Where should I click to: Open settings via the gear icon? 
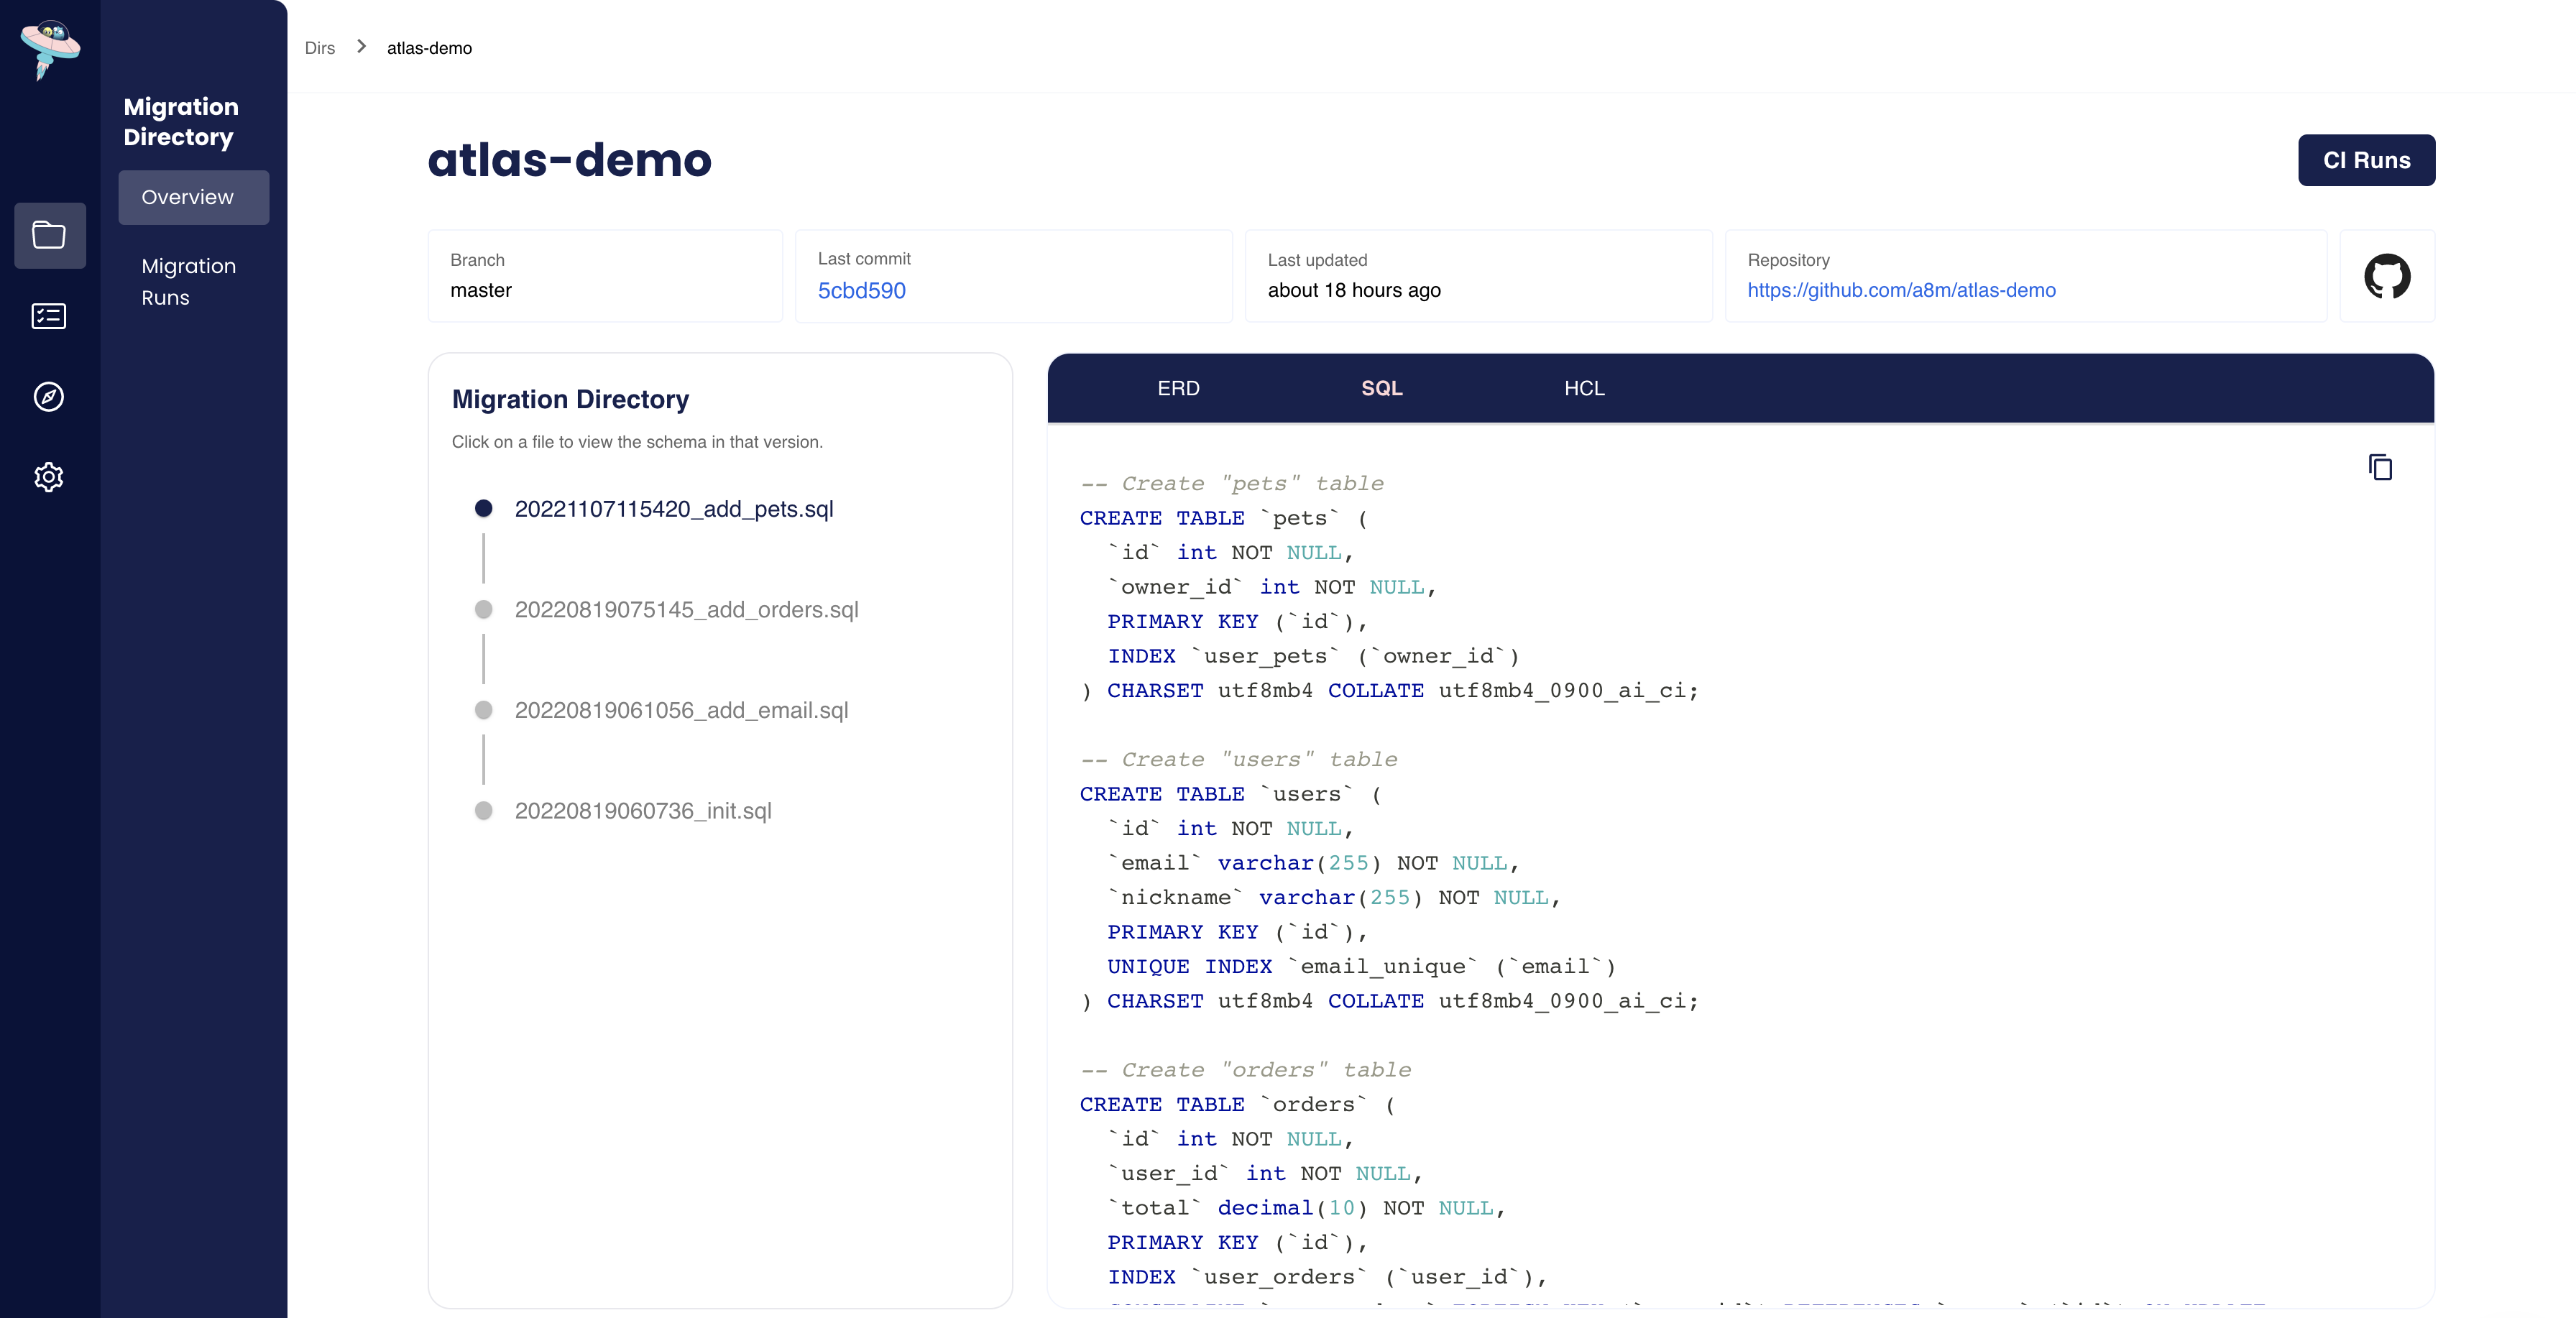[50, 477]
